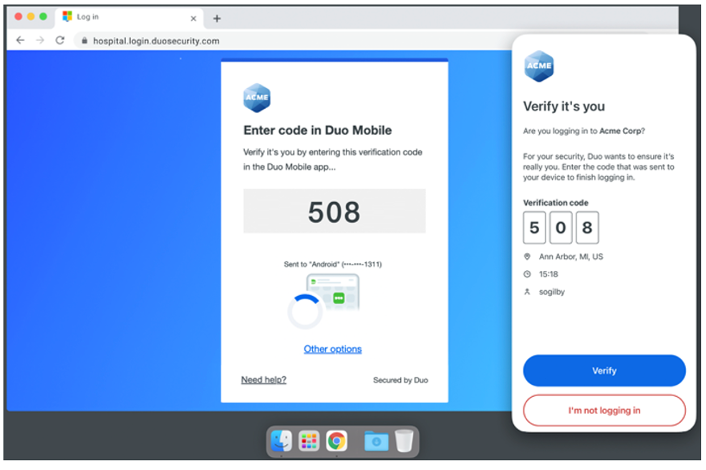Image resolution: width=706 pixels, height=470 pixels.
Task: Click the I'm not logging in button
Action: pyautogui.click(x=604, y=411)
